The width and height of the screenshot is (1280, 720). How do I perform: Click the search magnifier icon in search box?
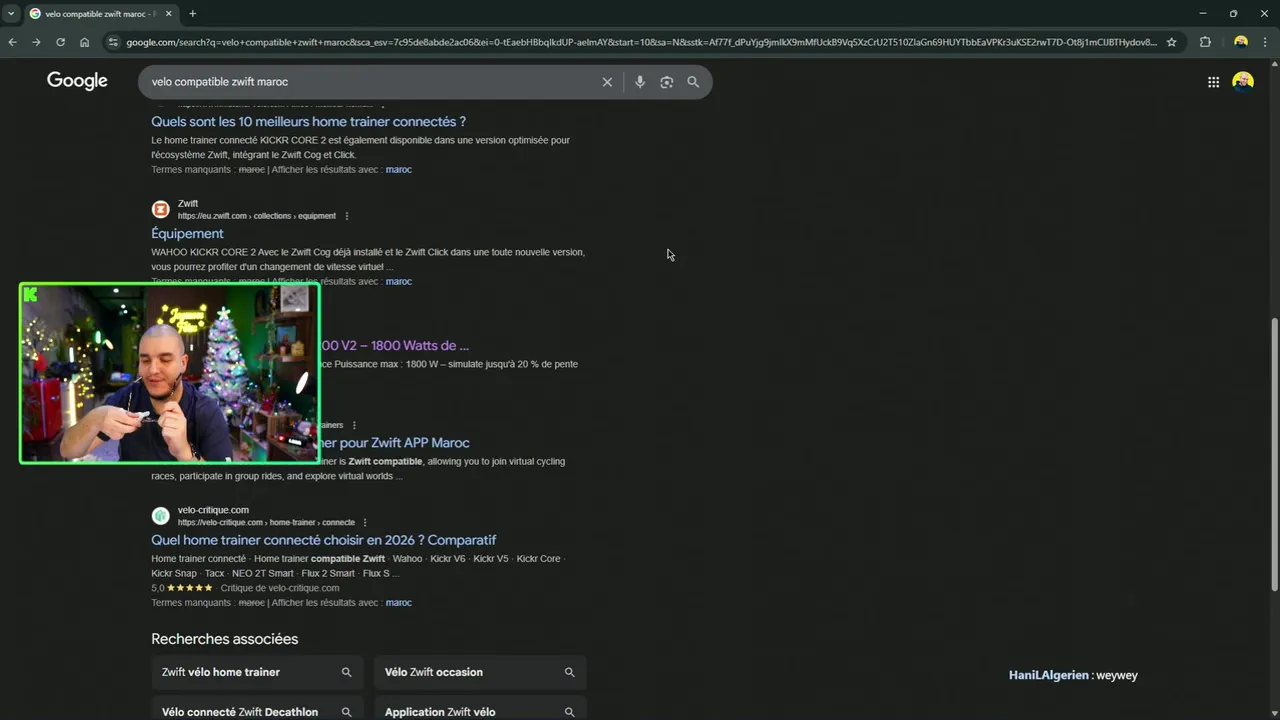point(693,82)
